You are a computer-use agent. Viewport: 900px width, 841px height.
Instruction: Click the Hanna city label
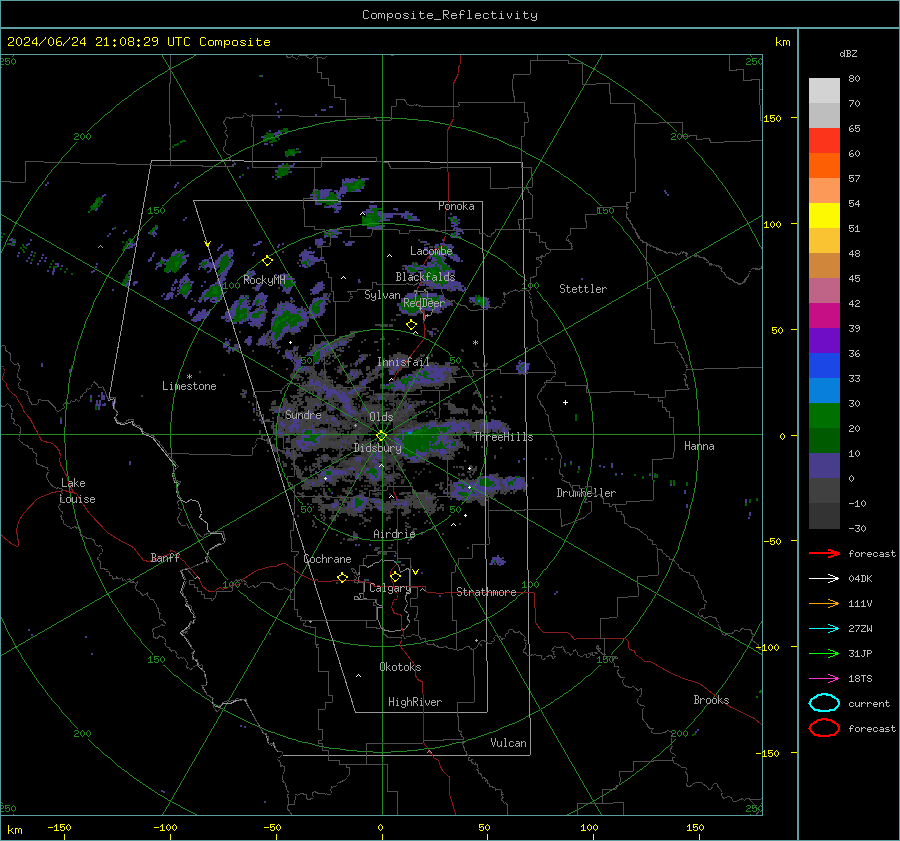pos(699,446)
